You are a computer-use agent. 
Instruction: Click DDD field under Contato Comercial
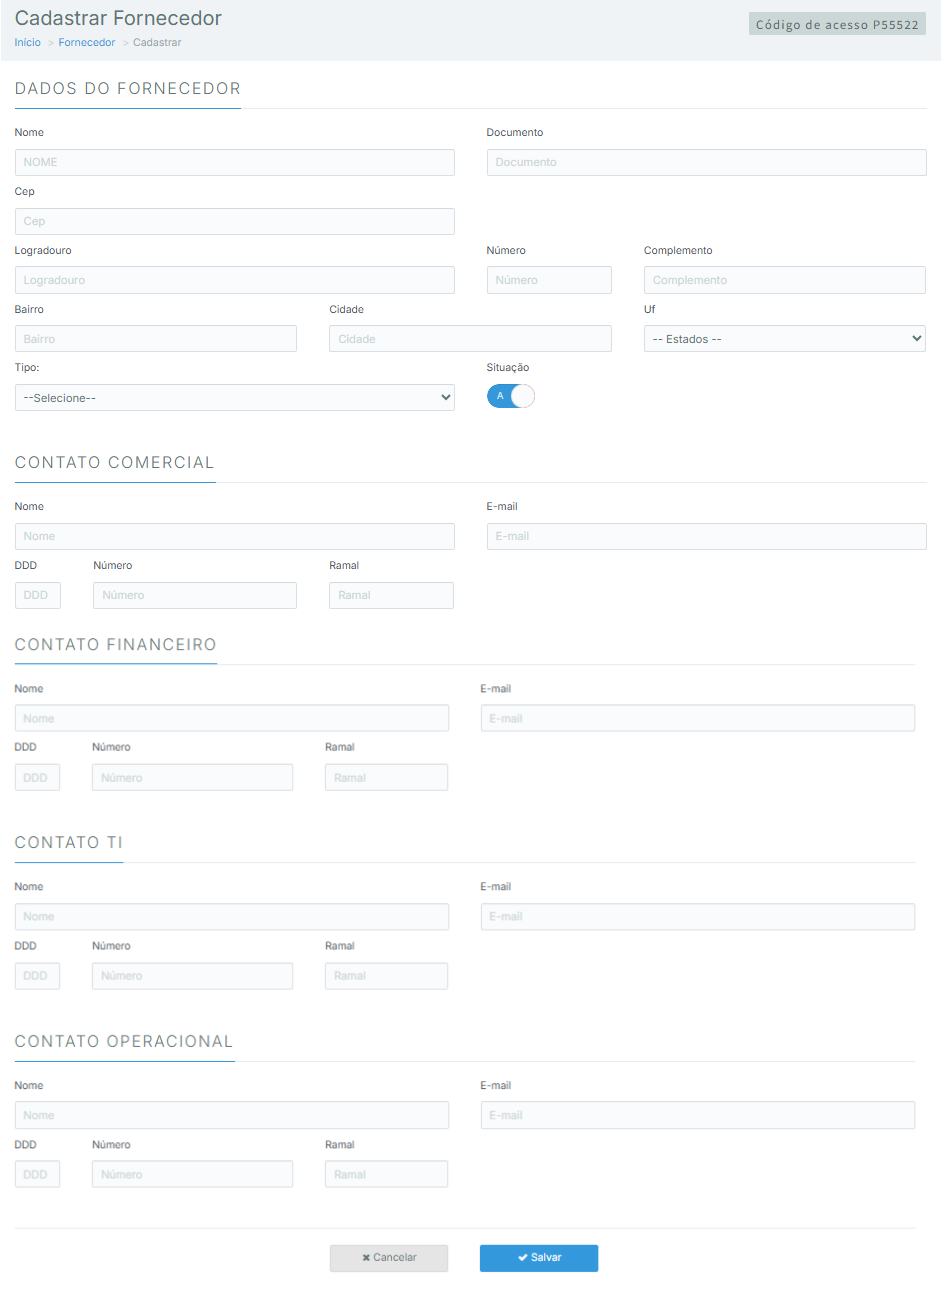[x=38, y=595]
